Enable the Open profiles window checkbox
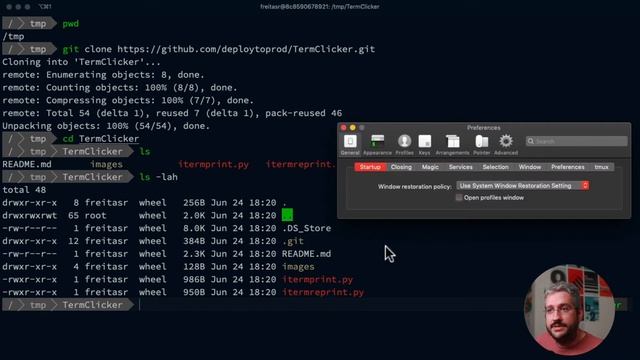Viewport: 640px width, 360px height. [x=459, y=198]
